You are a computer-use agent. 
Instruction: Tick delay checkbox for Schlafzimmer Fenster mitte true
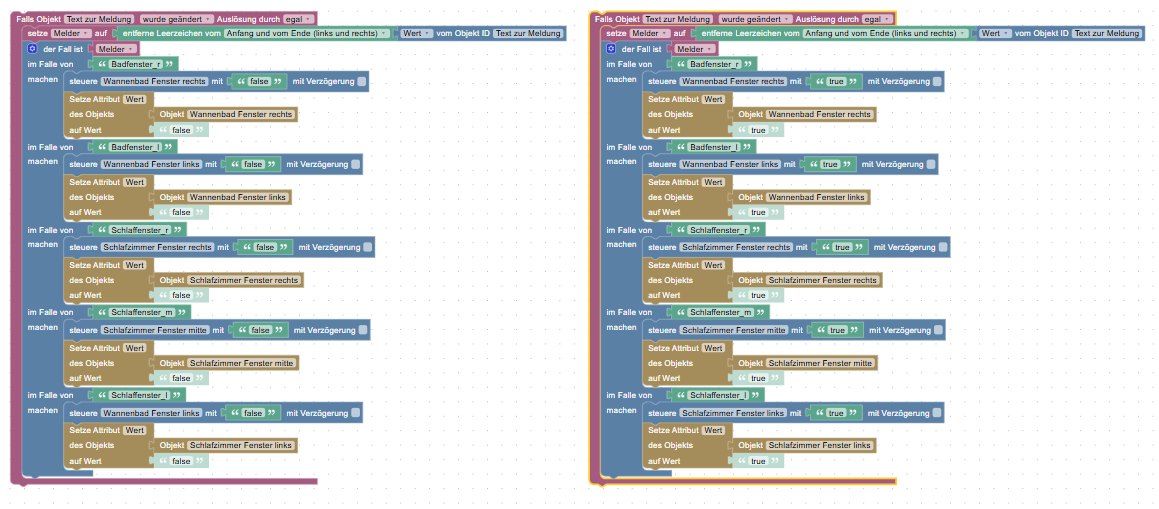tap(938, 329)
